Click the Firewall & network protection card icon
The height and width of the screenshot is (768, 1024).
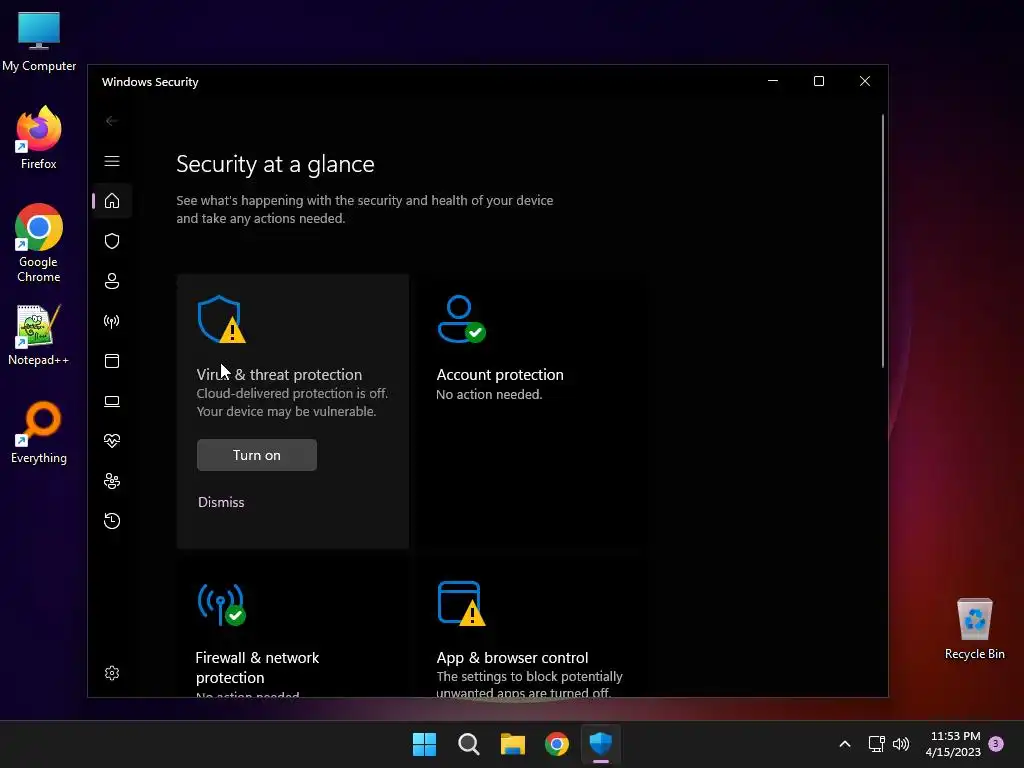tap(221, 604)
